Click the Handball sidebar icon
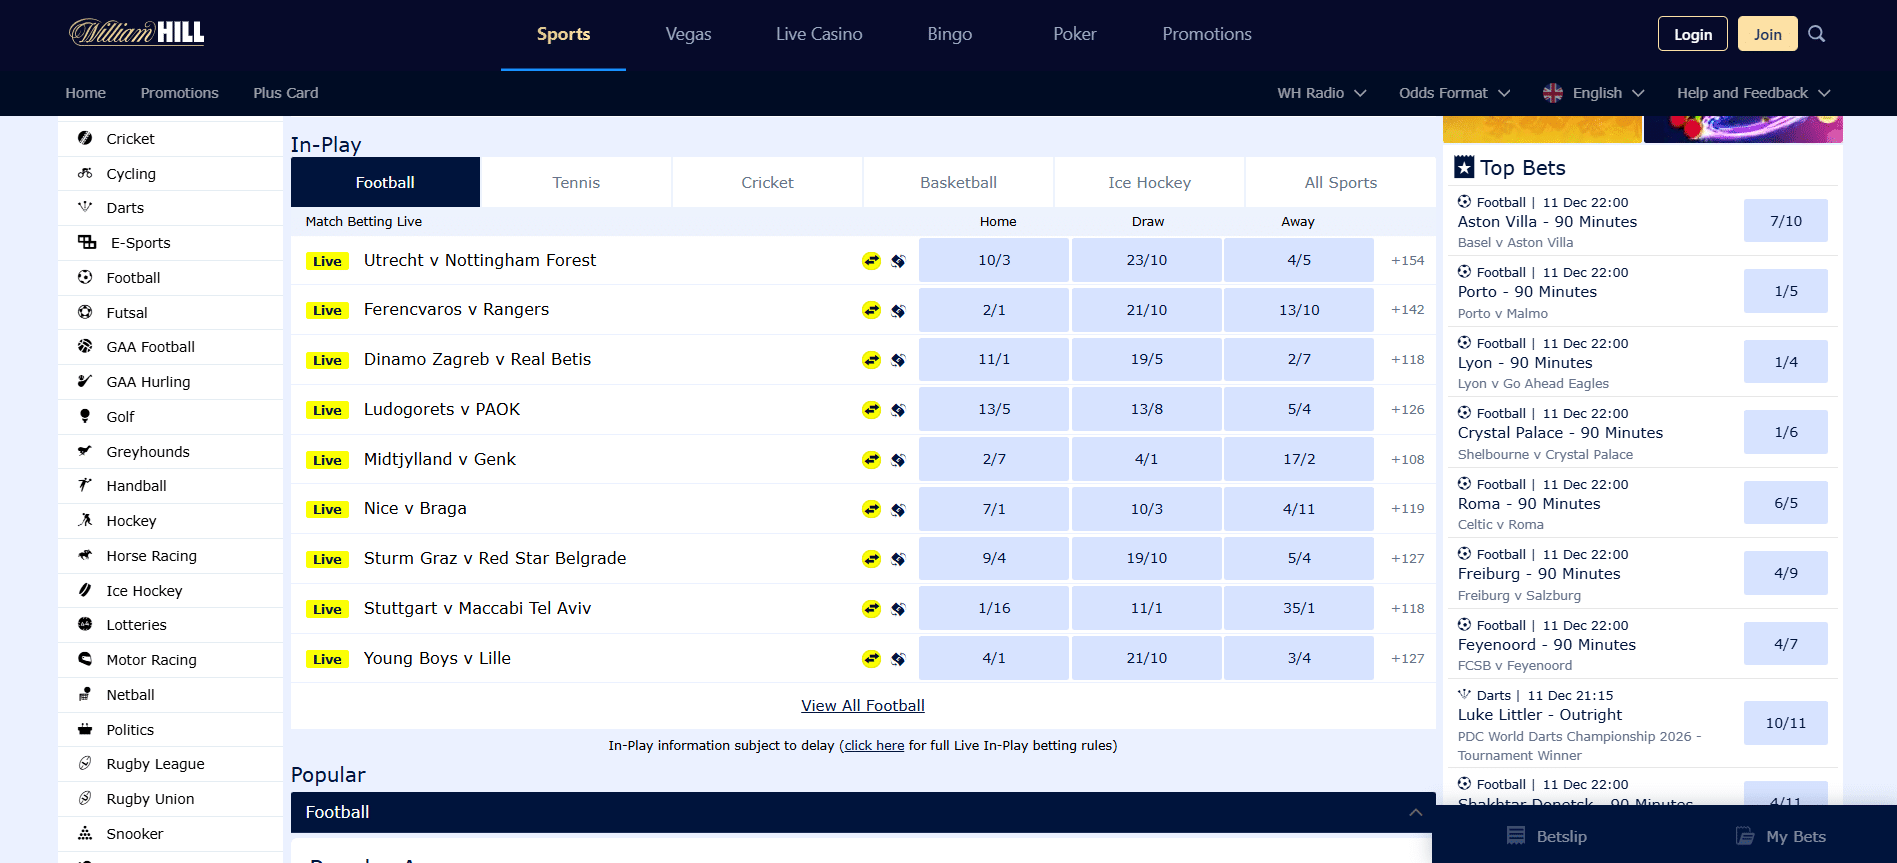 85,485
